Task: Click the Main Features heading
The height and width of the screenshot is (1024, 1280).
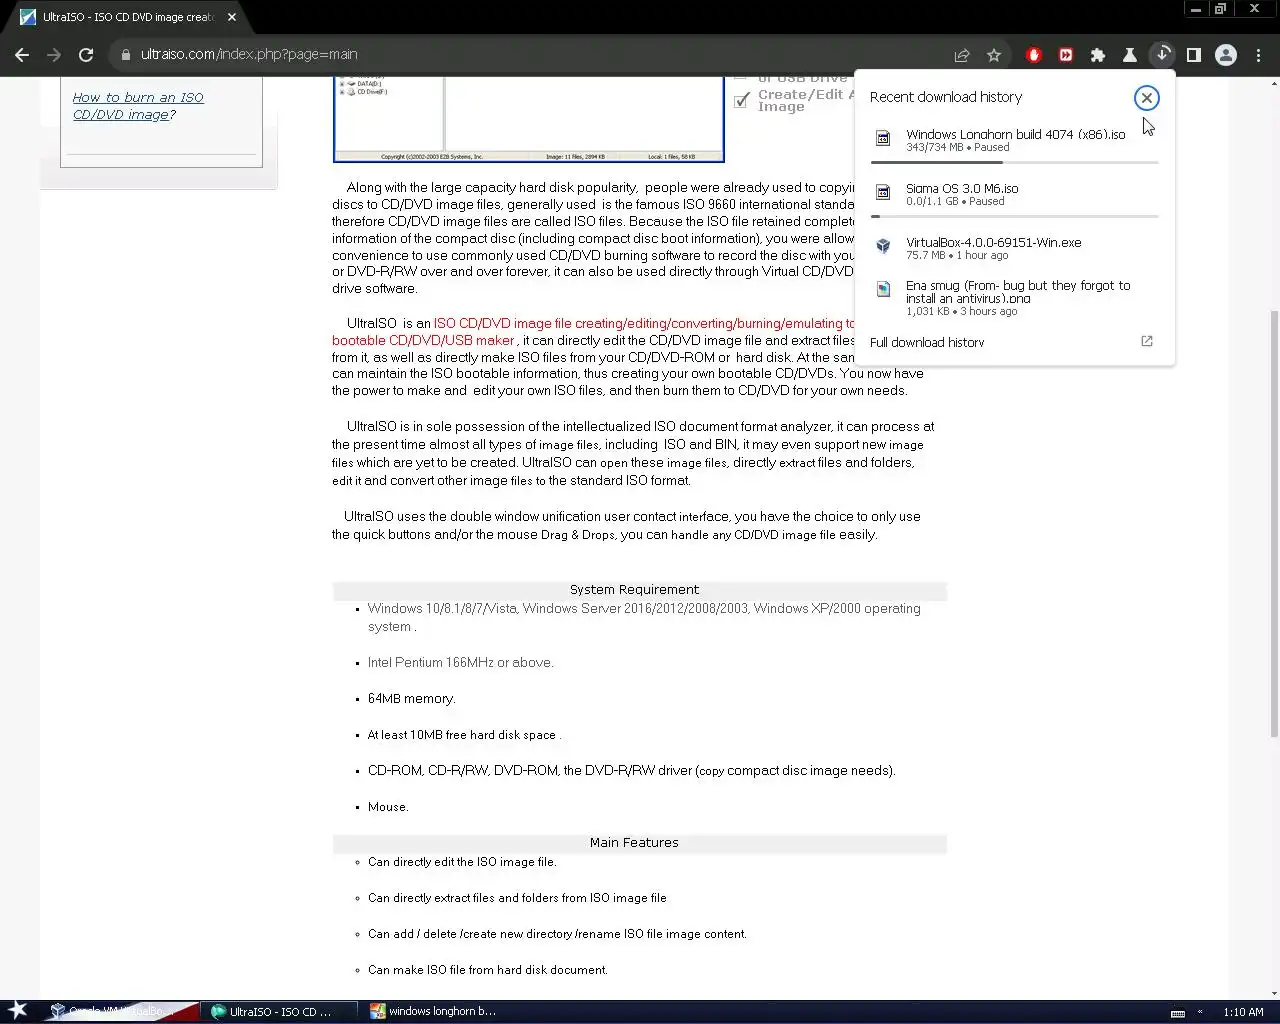Action: (x=634, y=843)
